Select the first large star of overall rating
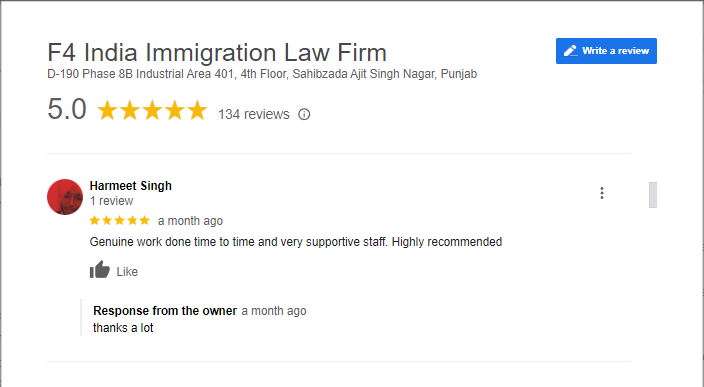This screenshot has height=387, width=704. point(107,110)
